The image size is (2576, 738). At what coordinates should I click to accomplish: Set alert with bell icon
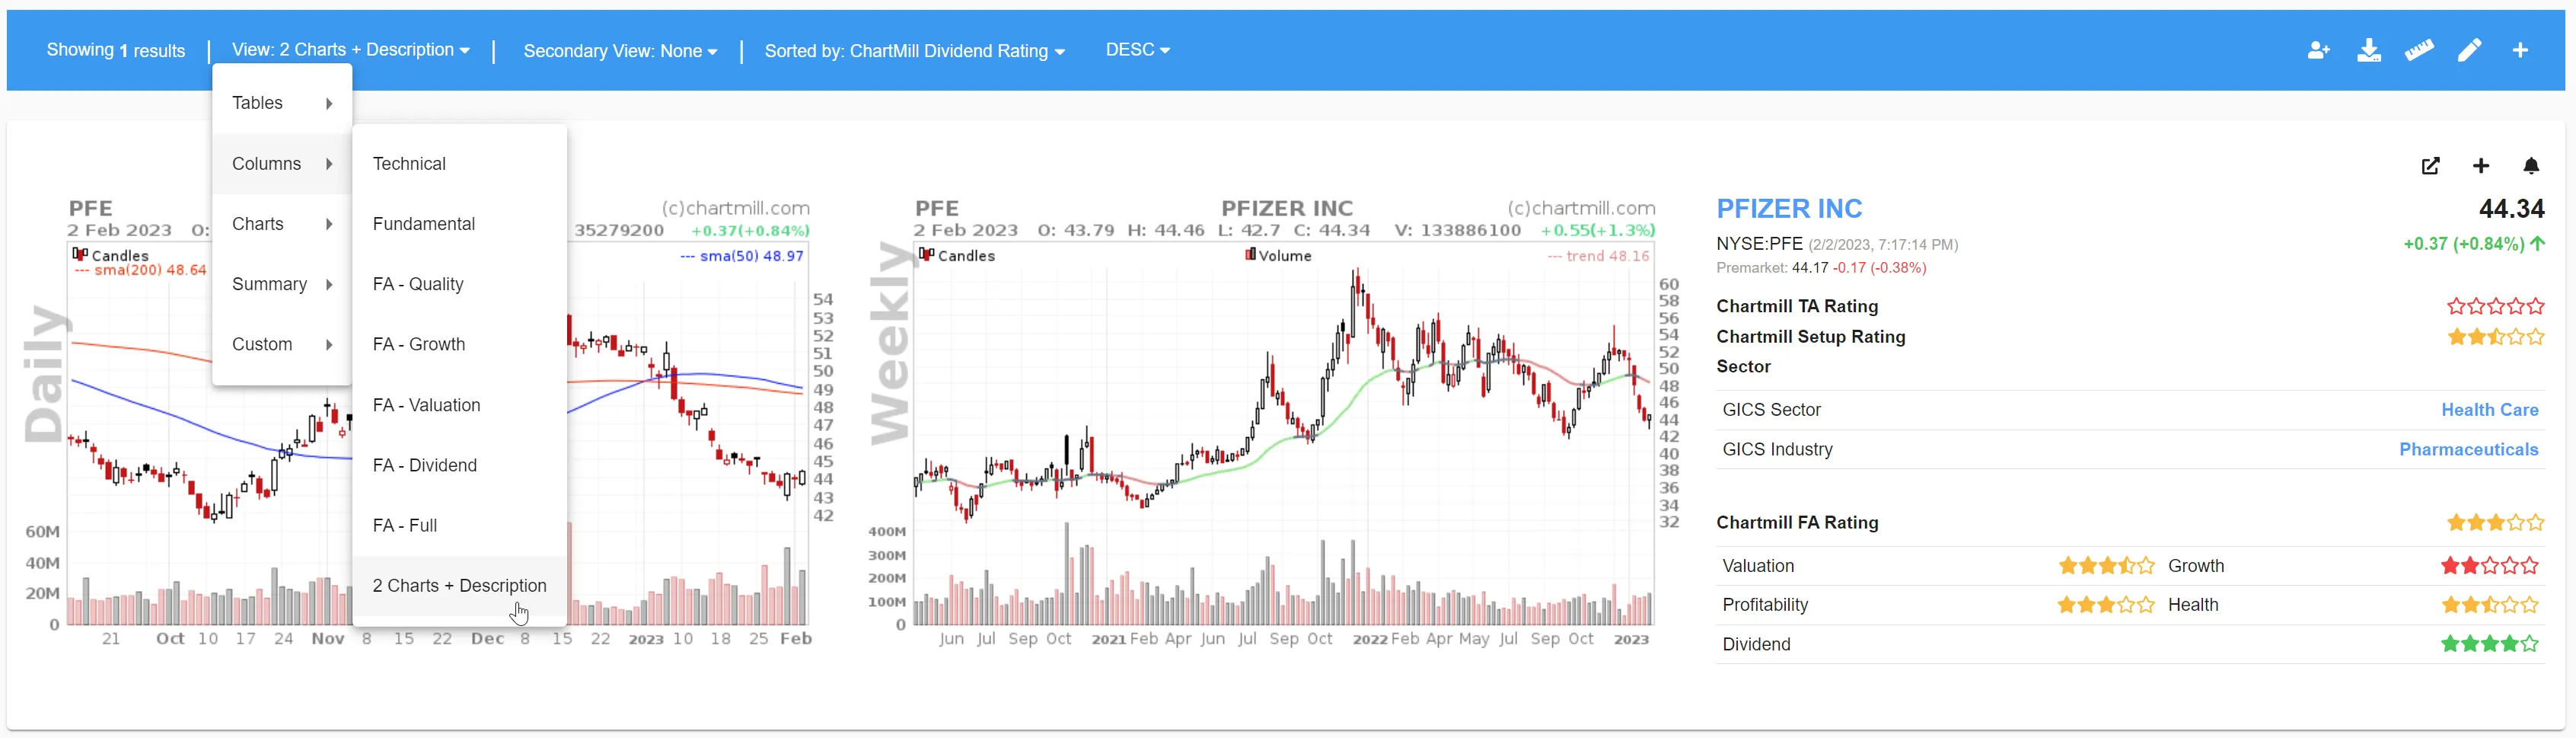2531,166
